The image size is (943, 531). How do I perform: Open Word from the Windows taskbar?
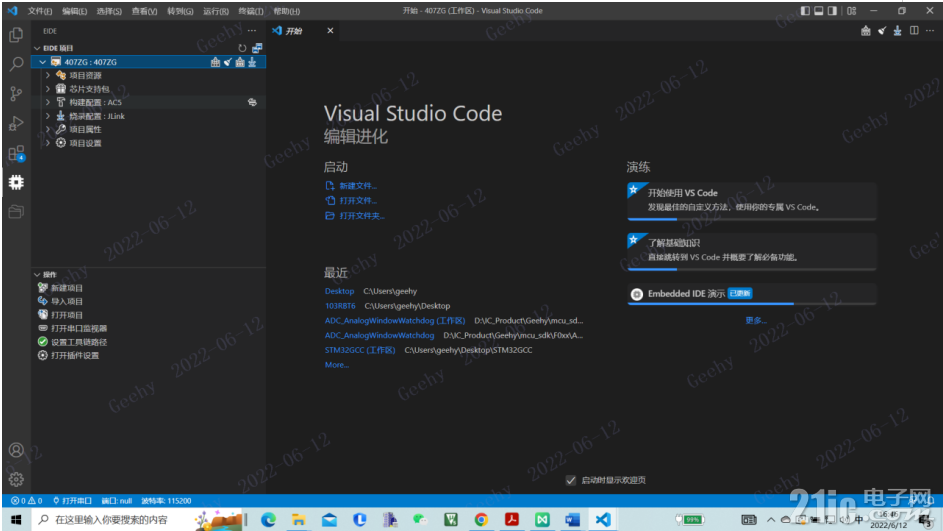572,520
